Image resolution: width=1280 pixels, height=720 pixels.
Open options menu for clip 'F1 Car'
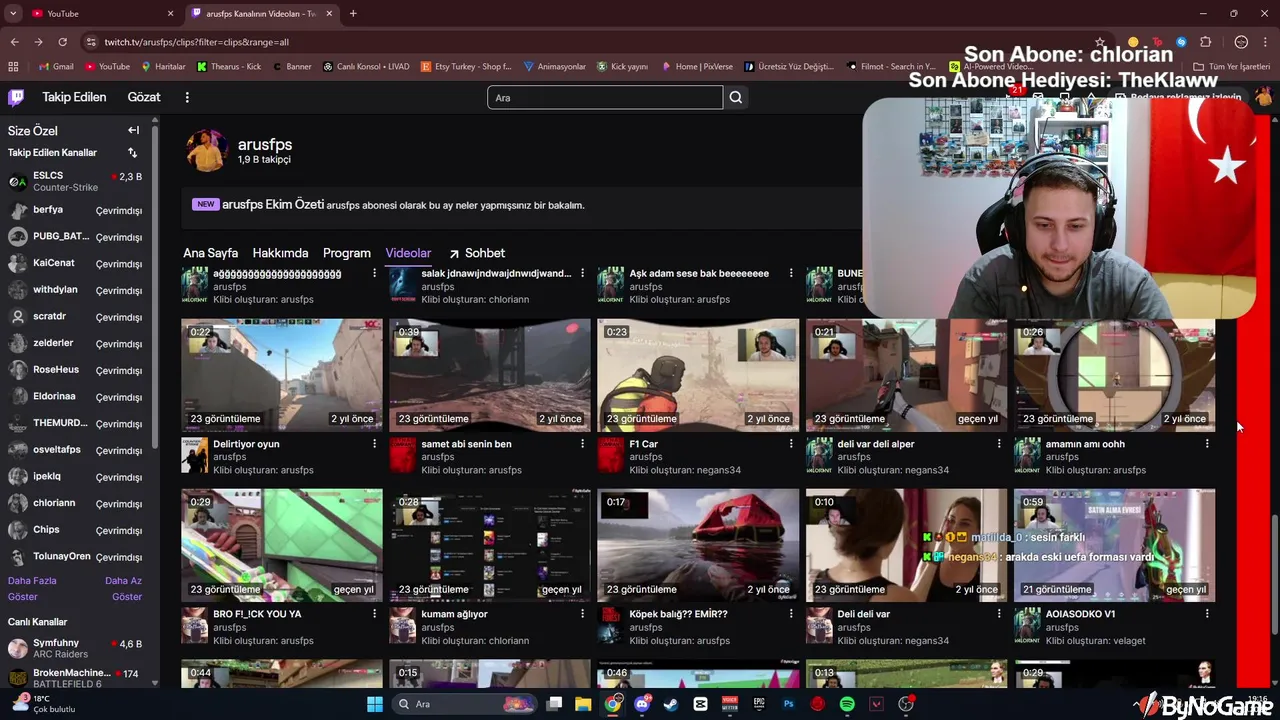[791, 444]
